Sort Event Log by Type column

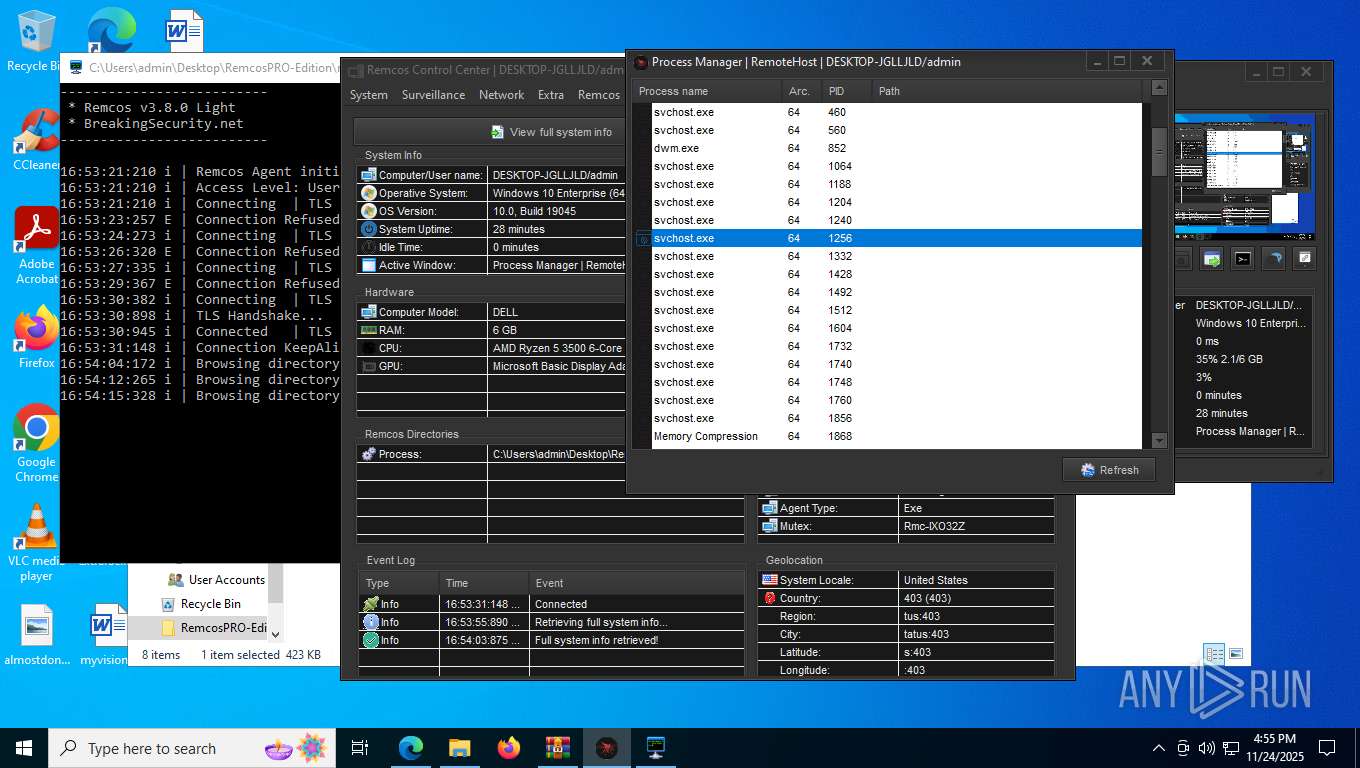point(399,583)
